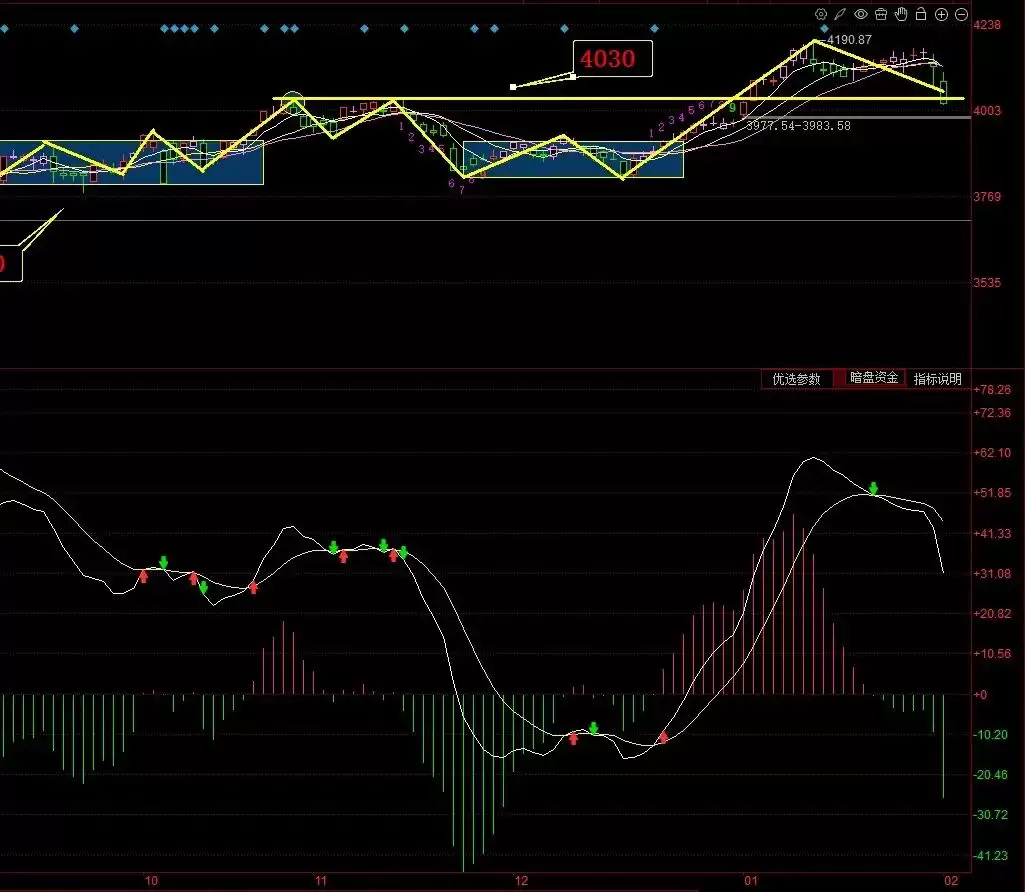This screenshot has width=1025, height=892.
Task: Open 优选参数 parameter settings
Action: 797,379
